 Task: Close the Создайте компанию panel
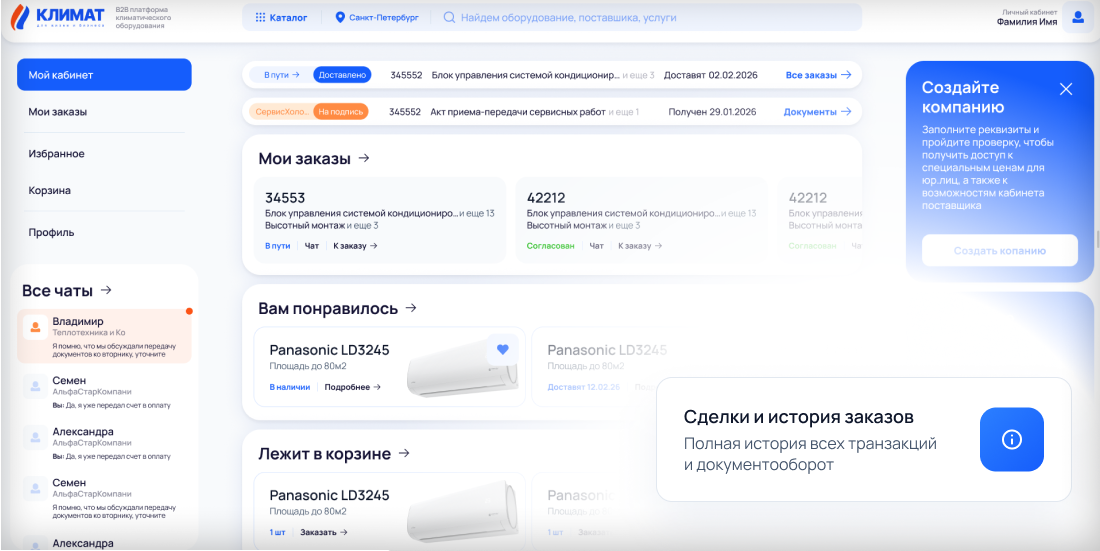click(1065, 89)
